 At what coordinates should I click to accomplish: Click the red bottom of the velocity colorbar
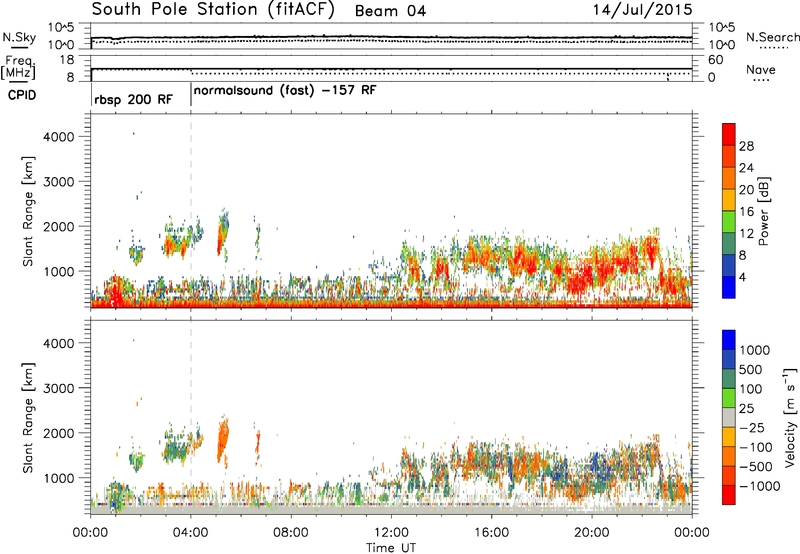[729, 495]
